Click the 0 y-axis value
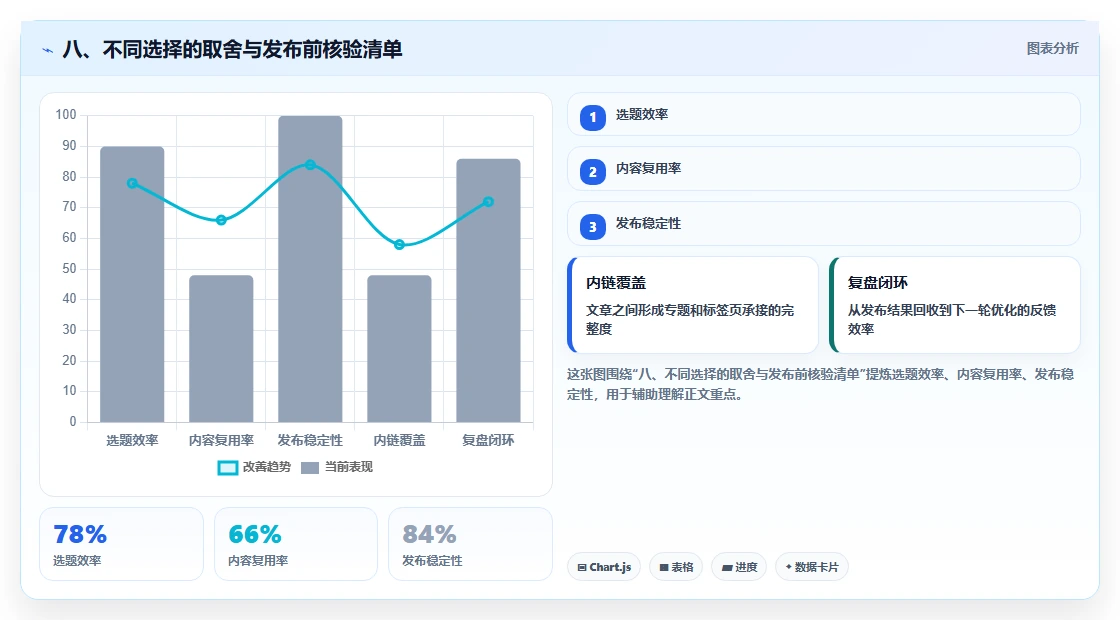1120x620 pixels. tap(73, 421)
